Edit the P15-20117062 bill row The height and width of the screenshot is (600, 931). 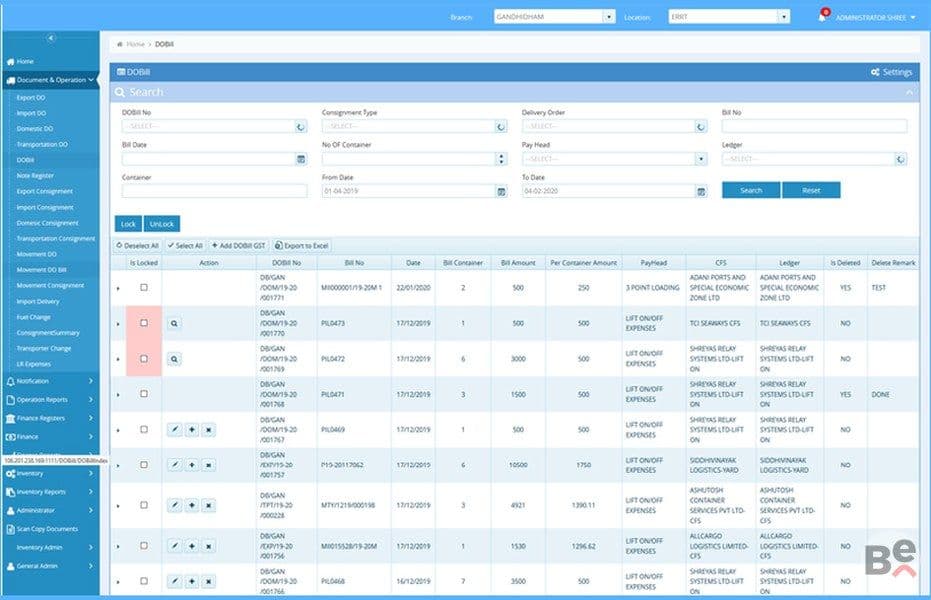[x=175, y=465]
